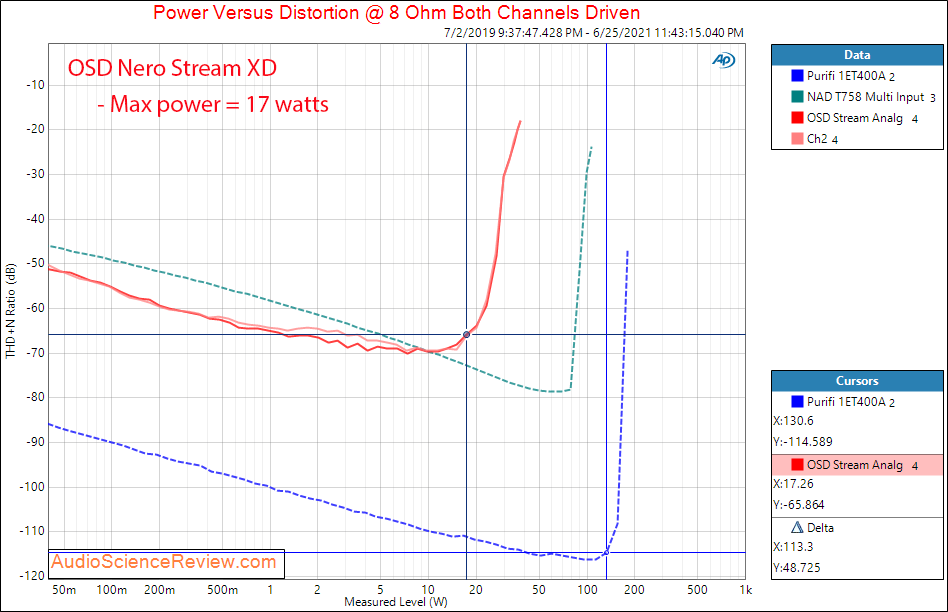This screenshot has height=612, width=948.
Task: Click the '500m' X-axis tick label
Action: coord(222,590)
